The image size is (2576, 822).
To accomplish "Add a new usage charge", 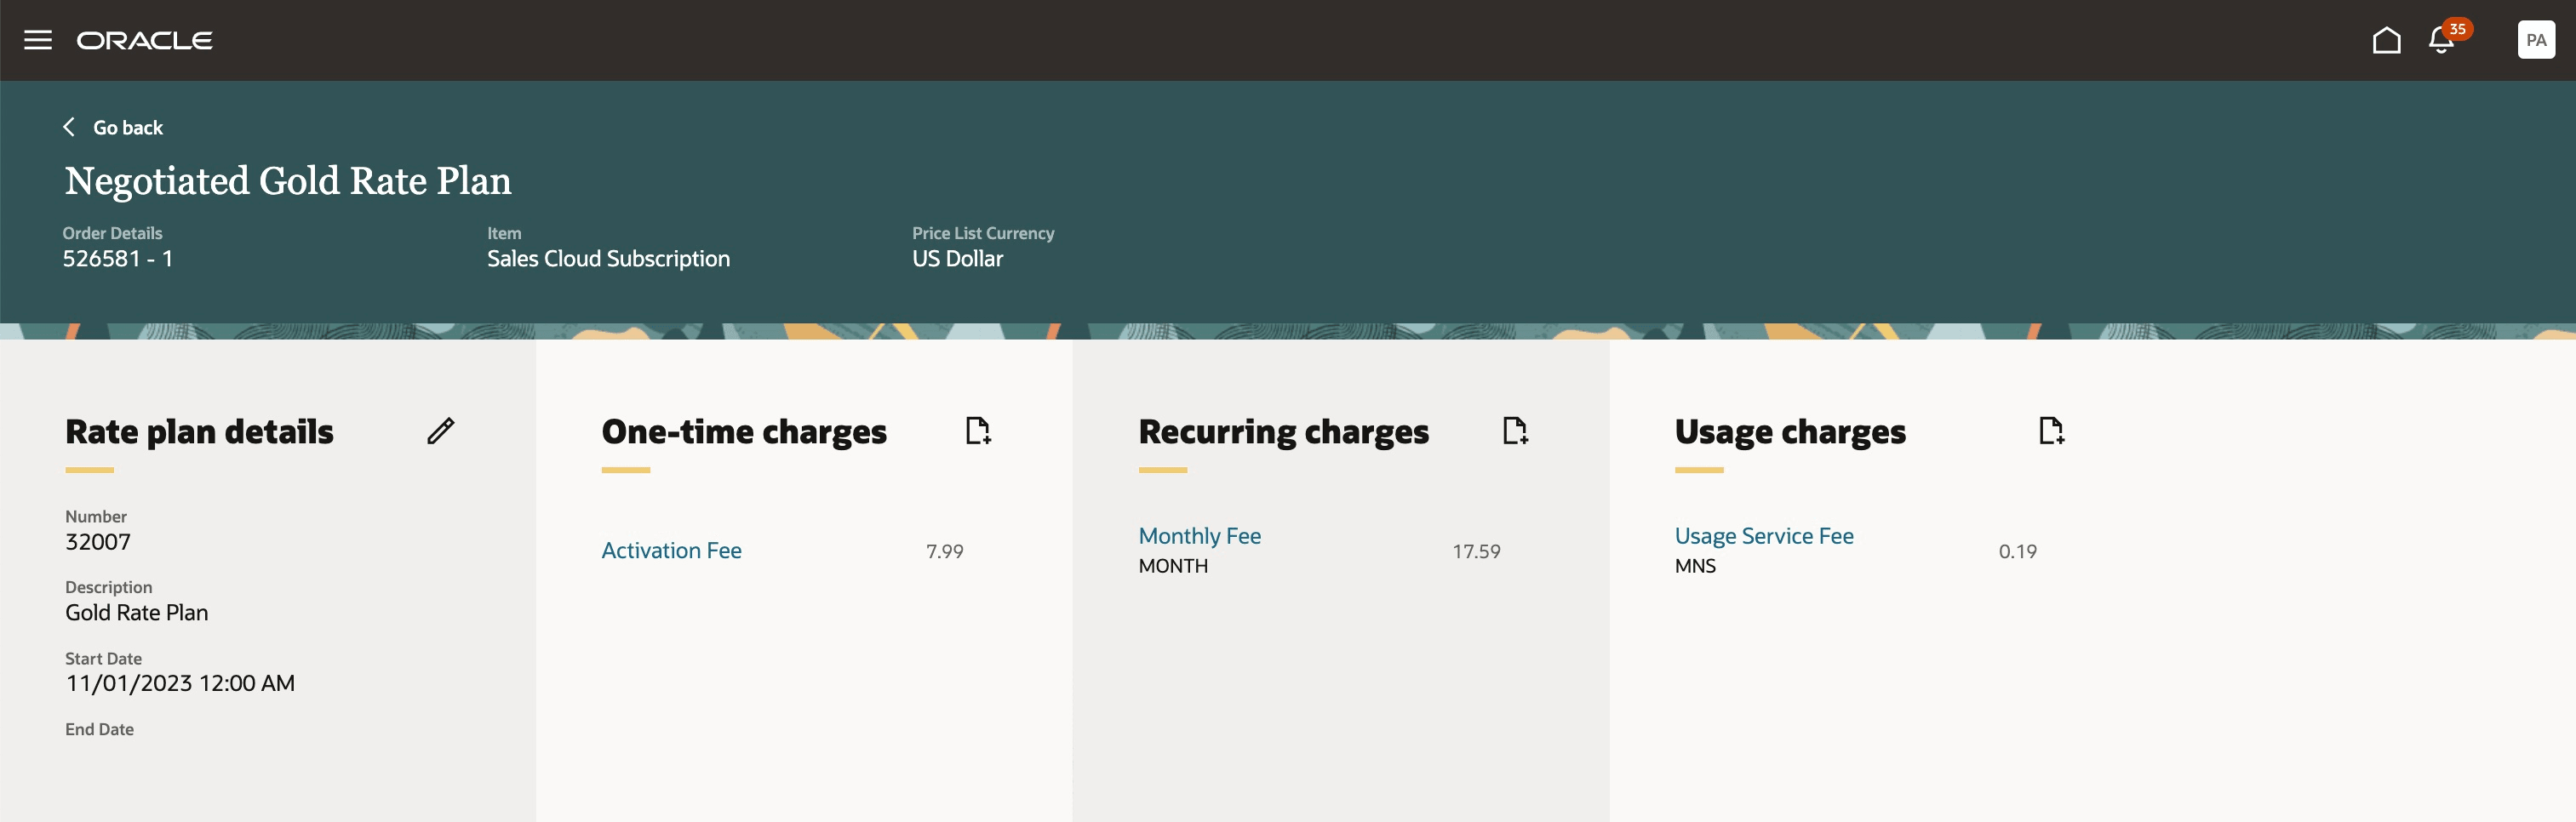I will pyautogui.click(x=2051, y=431).
